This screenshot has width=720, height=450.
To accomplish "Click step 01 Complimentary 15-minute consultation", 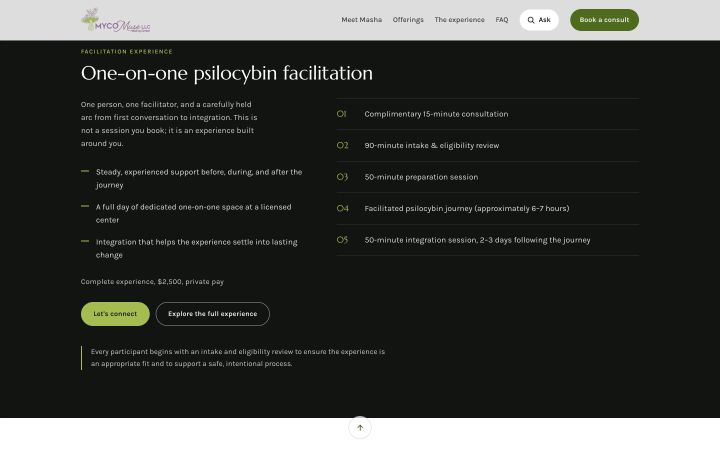I will click(488, 114).
